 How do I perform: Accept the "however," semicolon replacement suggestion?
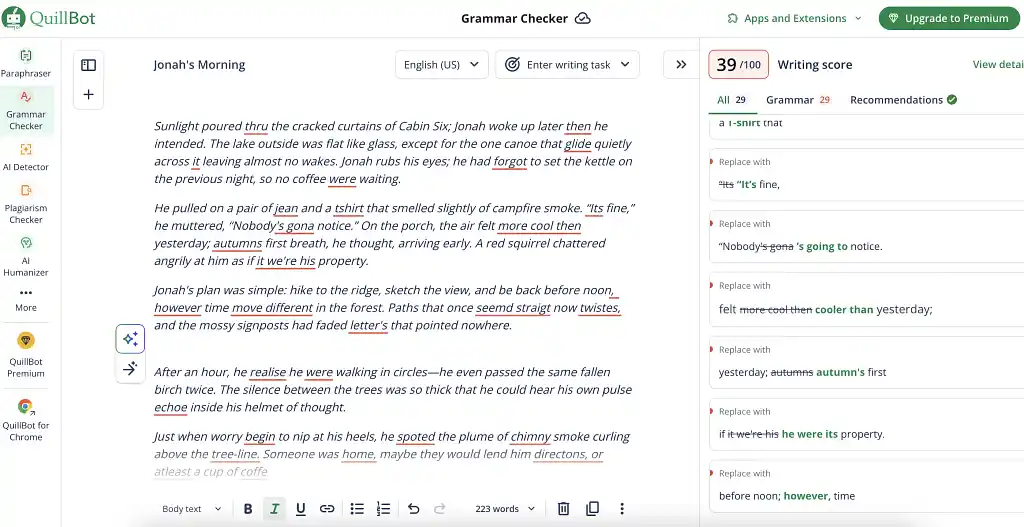[x=867, y=486]
